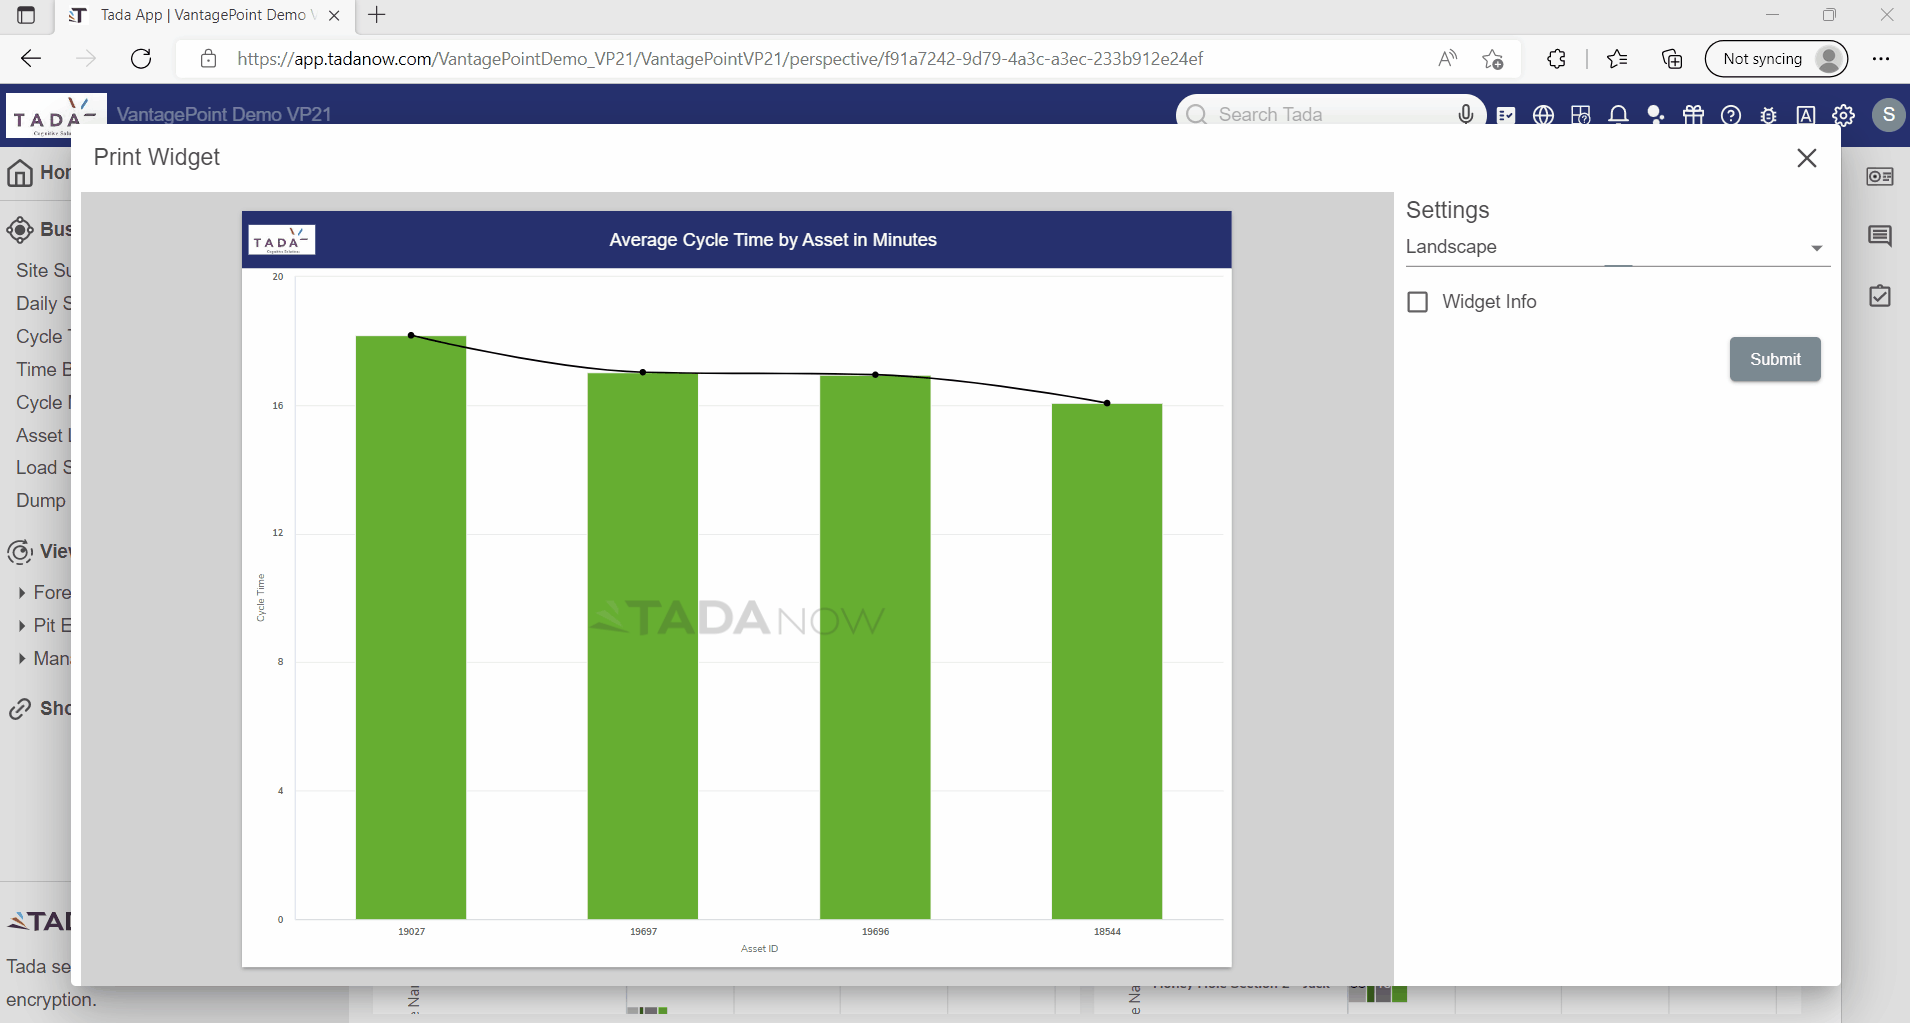
Task: Open the globe language icon
Action: coord(1543,115)
